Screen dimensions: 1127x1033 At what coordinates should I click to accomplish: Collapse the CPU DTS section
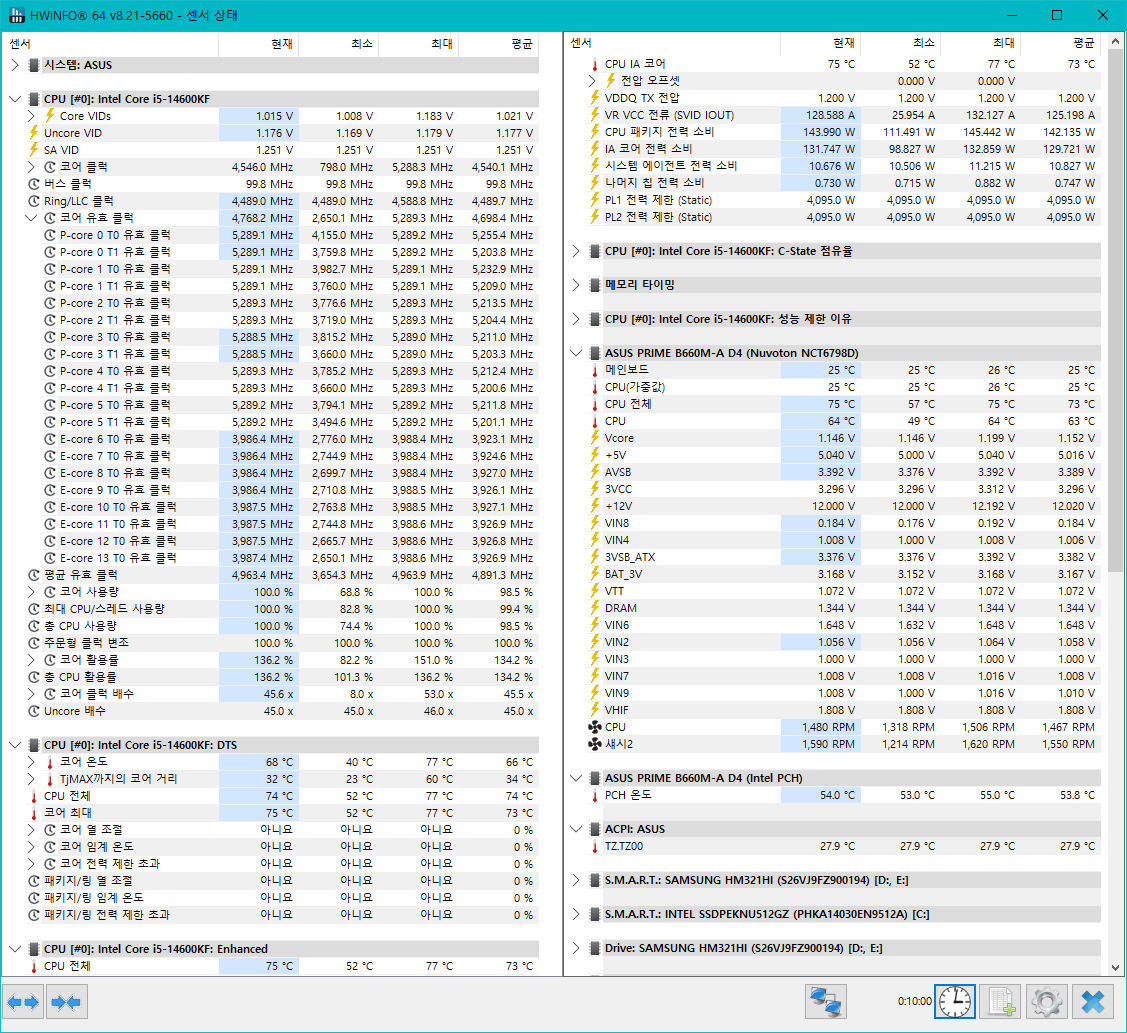15,745
